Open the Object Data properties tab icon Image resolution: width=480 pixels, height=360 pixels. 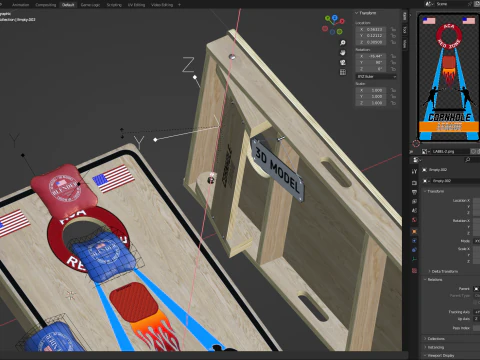click(x=414, y=259)
